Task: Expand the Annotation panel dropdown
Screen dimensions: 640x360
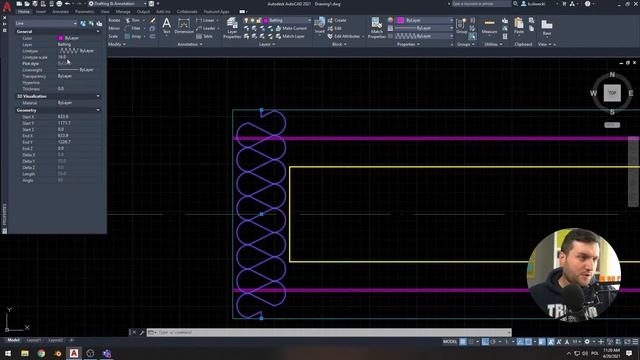Action: pos(190,44)
